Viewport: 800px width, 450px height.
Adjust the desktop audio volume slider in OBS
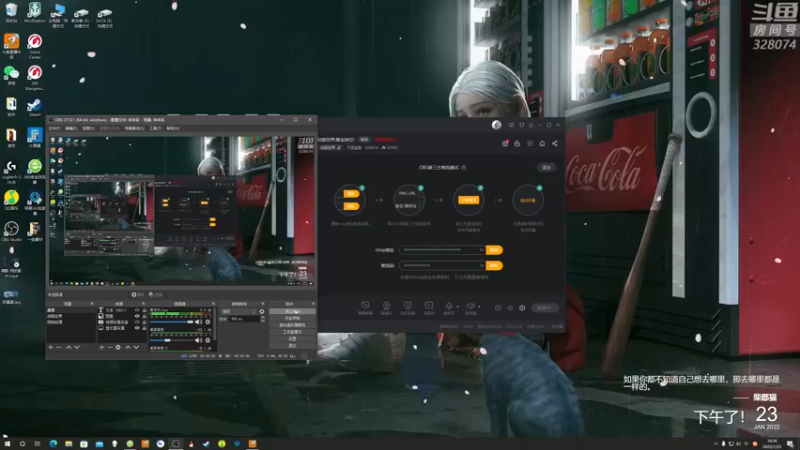pos(171,340)
